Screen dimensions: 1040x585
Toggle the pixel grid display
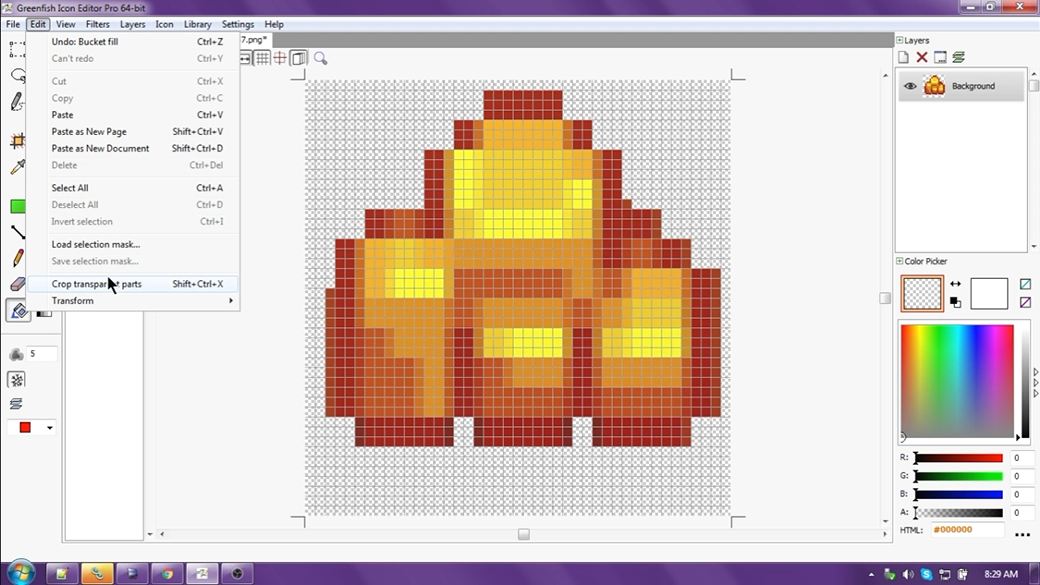pyautogui.click(x=262, y=58)
